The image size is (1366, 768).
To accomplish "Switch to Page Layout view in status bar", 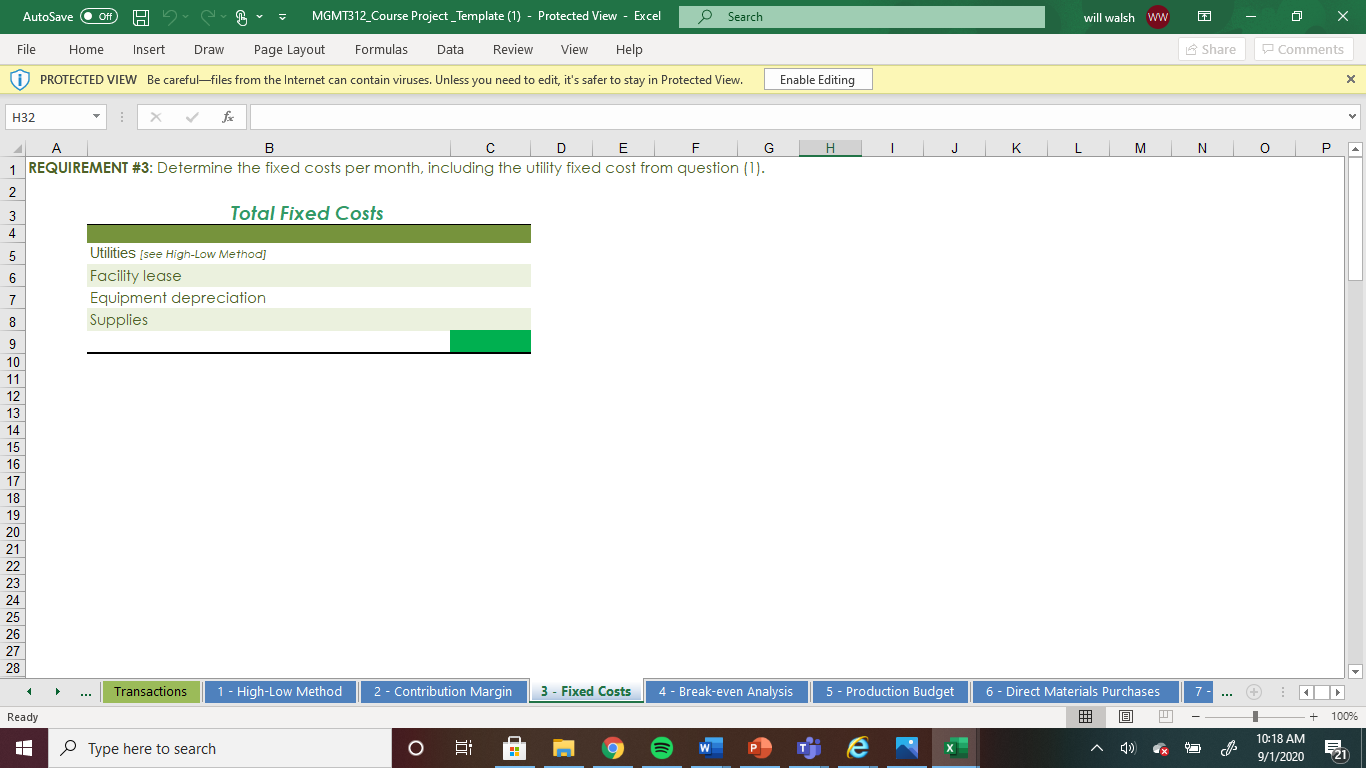I will 1124,716.
